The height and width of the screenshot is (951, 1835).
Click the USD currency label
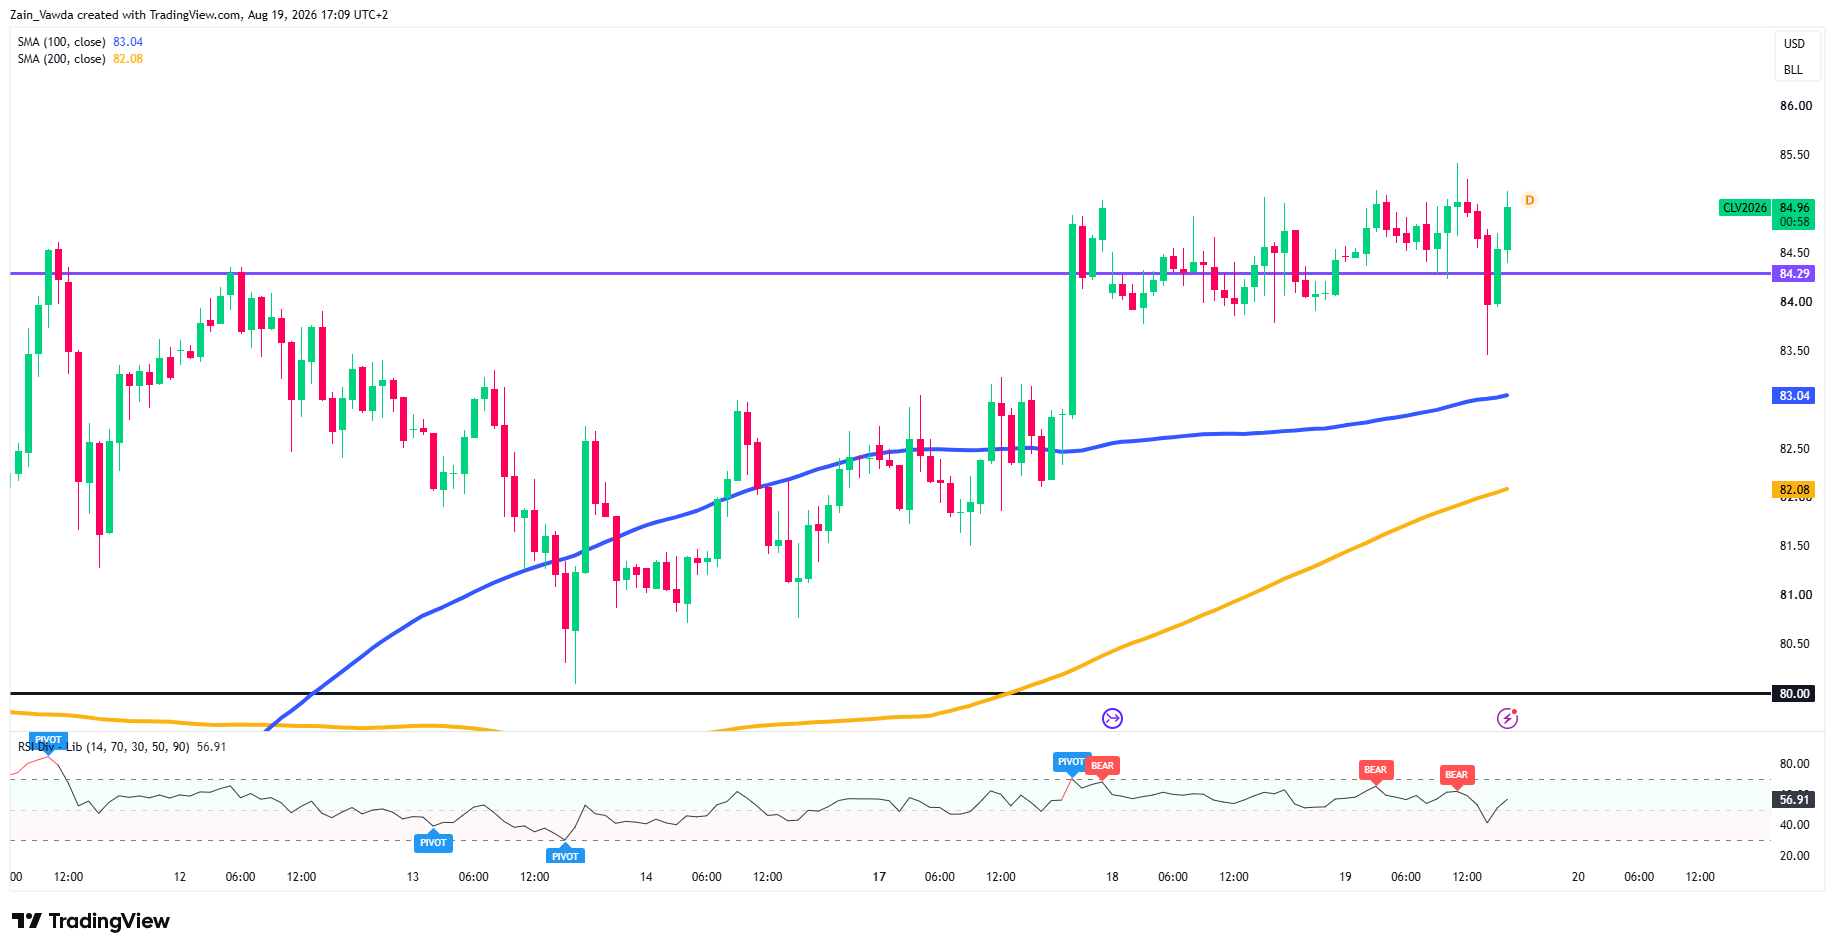1794,44
